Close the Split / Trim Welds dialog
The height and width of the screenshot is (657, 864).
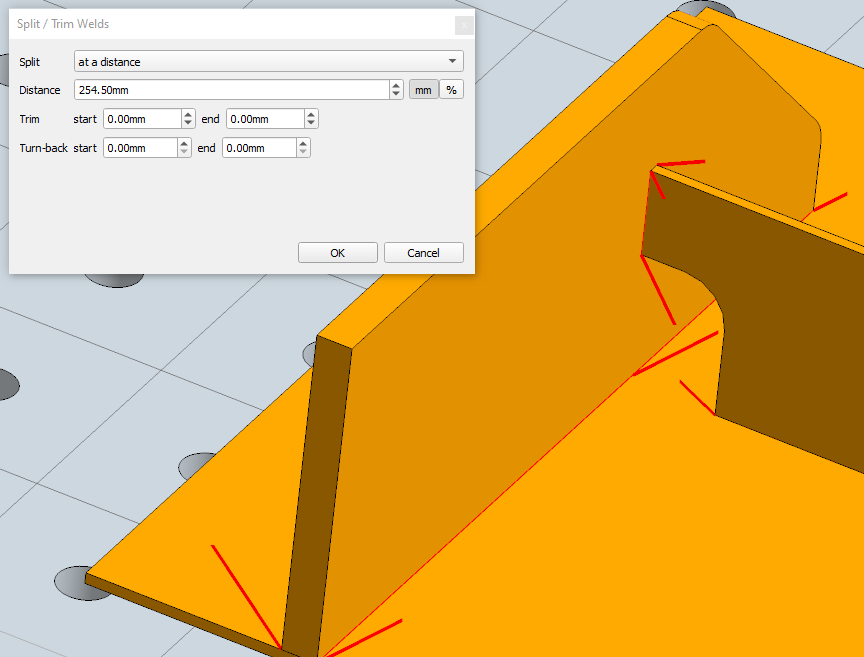coord(464,25)
